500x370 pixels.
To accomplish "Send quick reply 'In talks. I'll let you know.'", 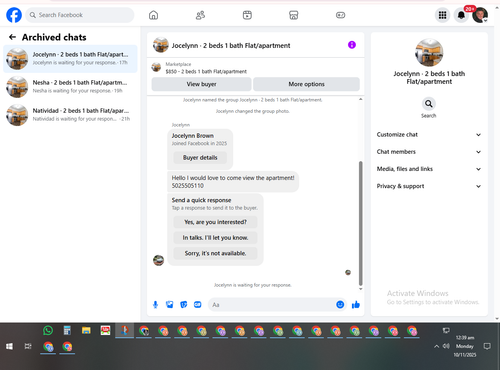I will coord(215,238).
